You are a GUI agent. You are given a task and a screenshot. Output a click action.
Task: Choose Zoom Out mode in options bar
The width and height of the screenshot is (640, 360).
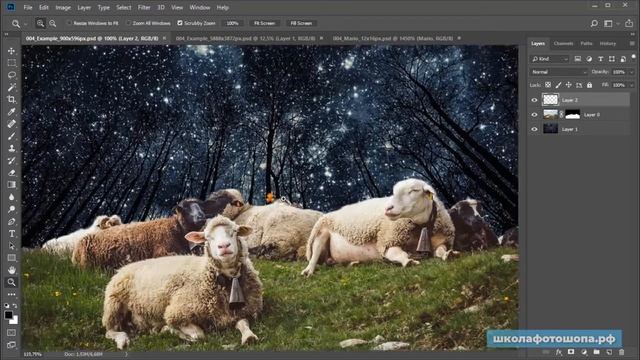[x=53, y=23]
